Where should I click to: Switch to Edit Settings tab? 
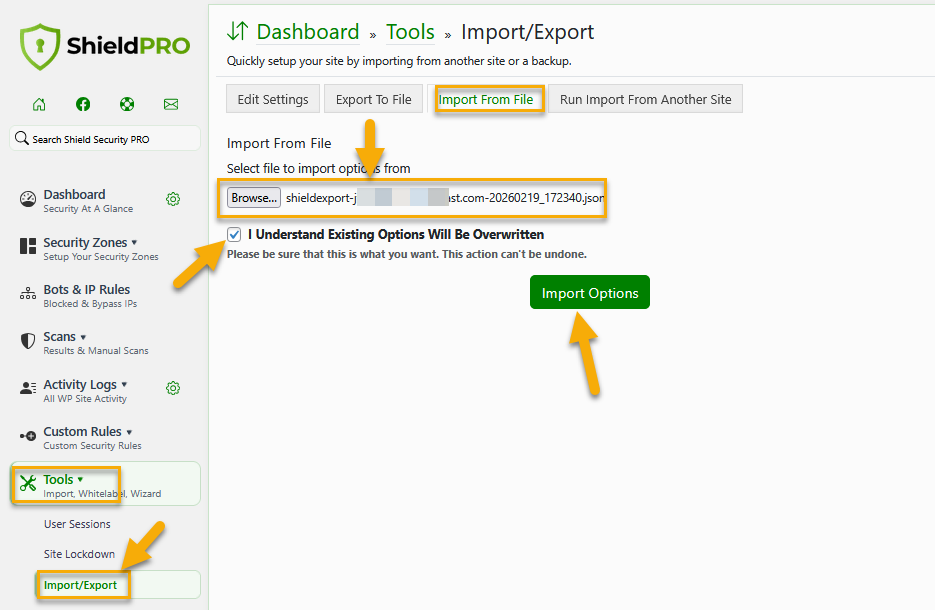click(273, 99)
